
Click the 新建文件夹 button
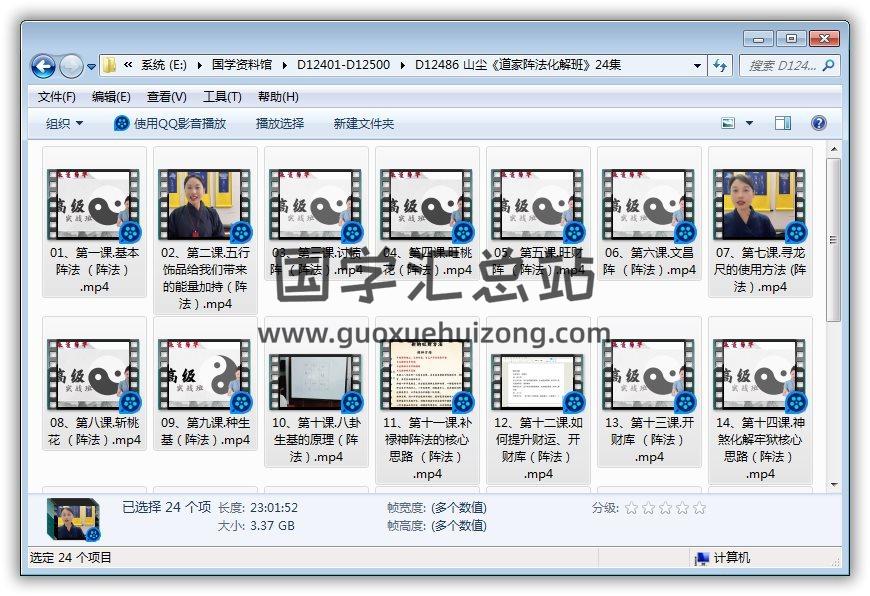[x=364, y=123]
